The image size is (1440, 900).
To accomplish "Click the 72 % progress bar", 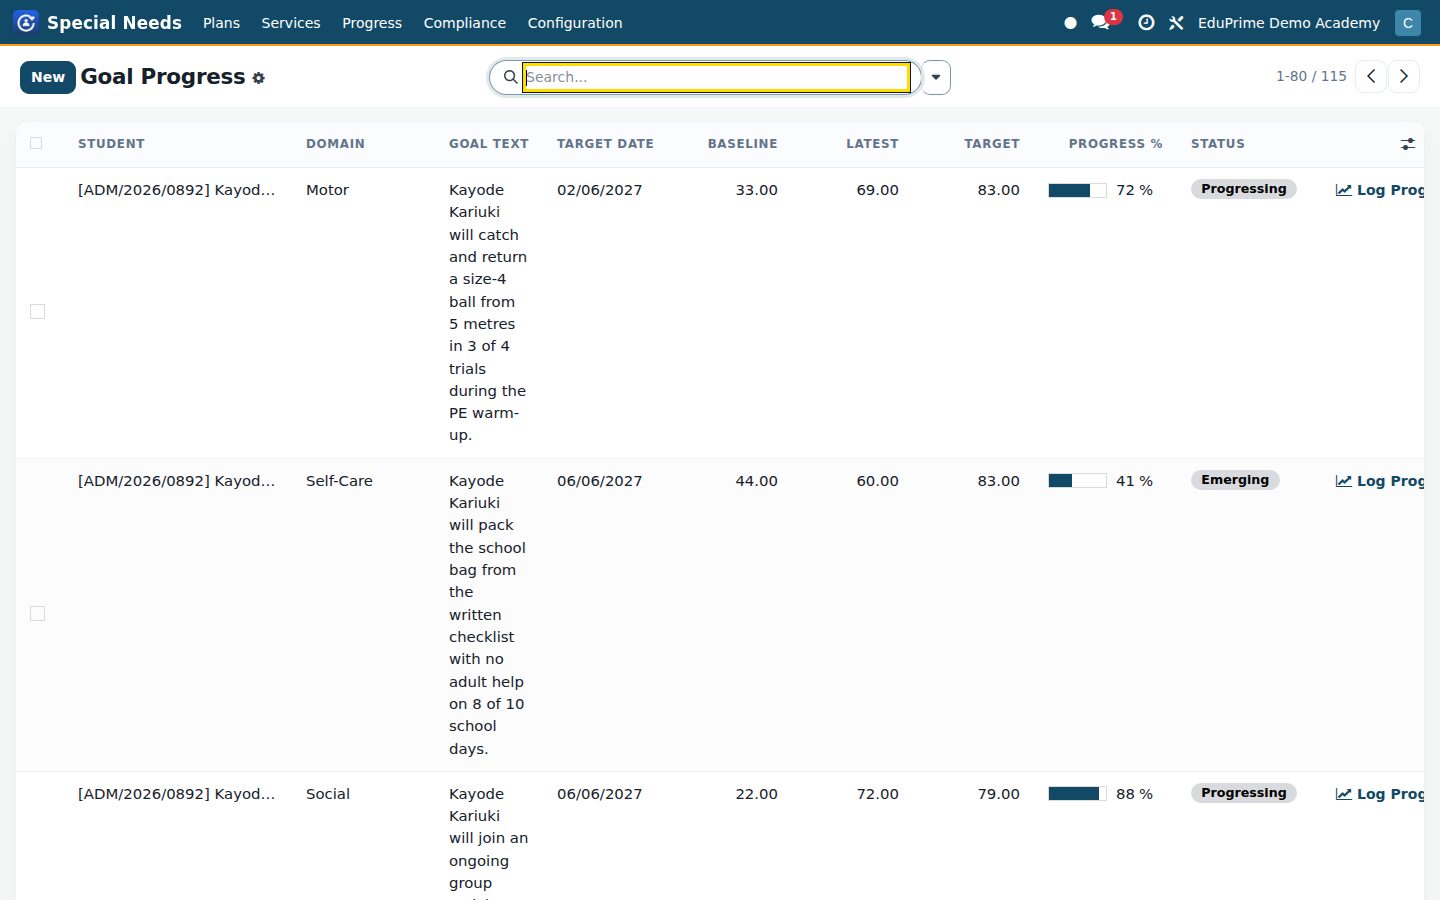I will [x=1077, y=190].
